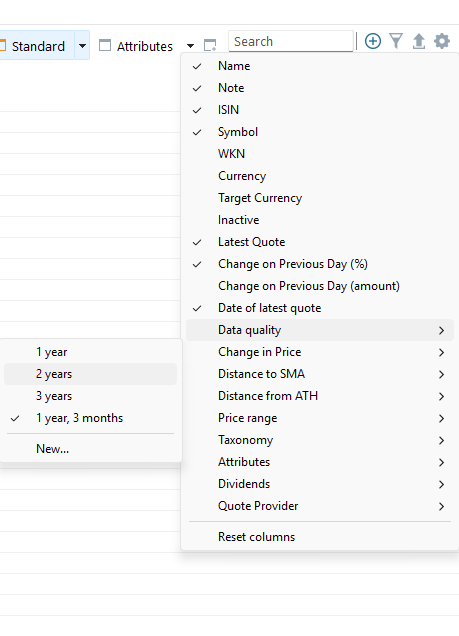Image resolution: width=459 pixels, height=636 pixels.
Task: Open the settings gear icon
Action: click(442, 41)
